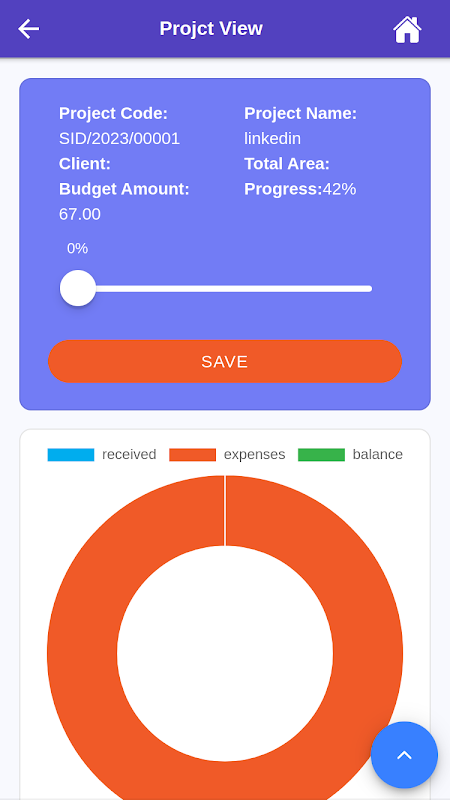Toggle the received legend entry

(x=102, y=454)
